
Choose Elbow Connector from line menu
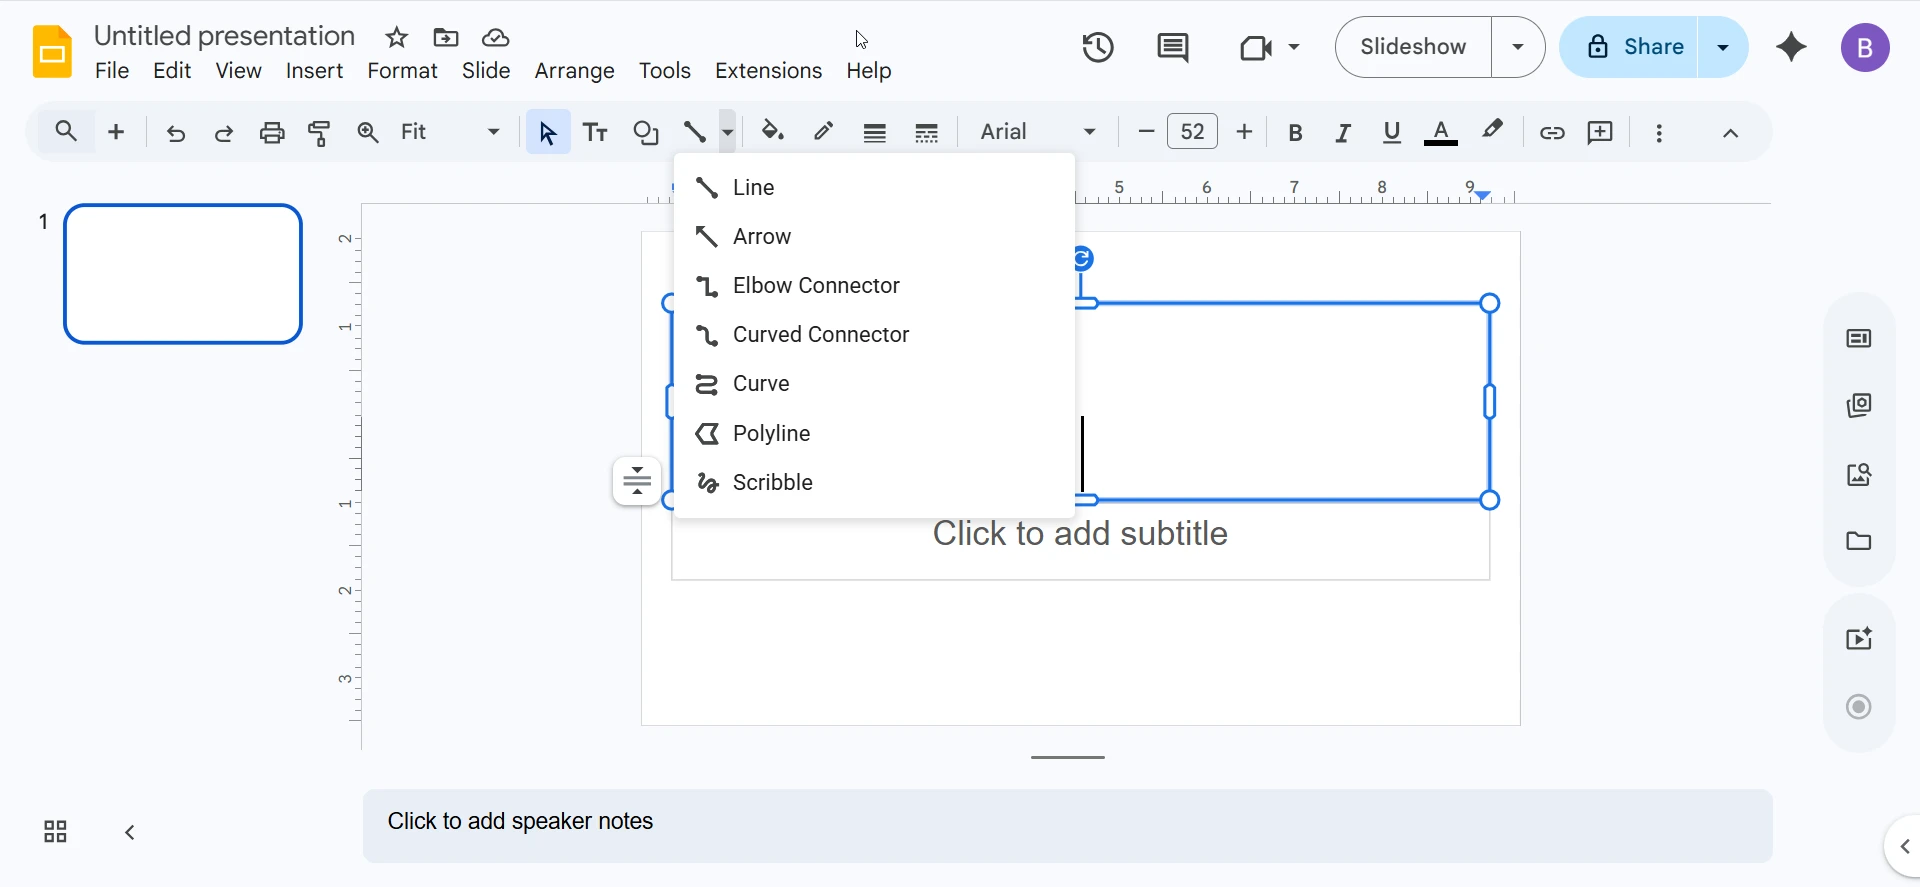coord(816,286)
